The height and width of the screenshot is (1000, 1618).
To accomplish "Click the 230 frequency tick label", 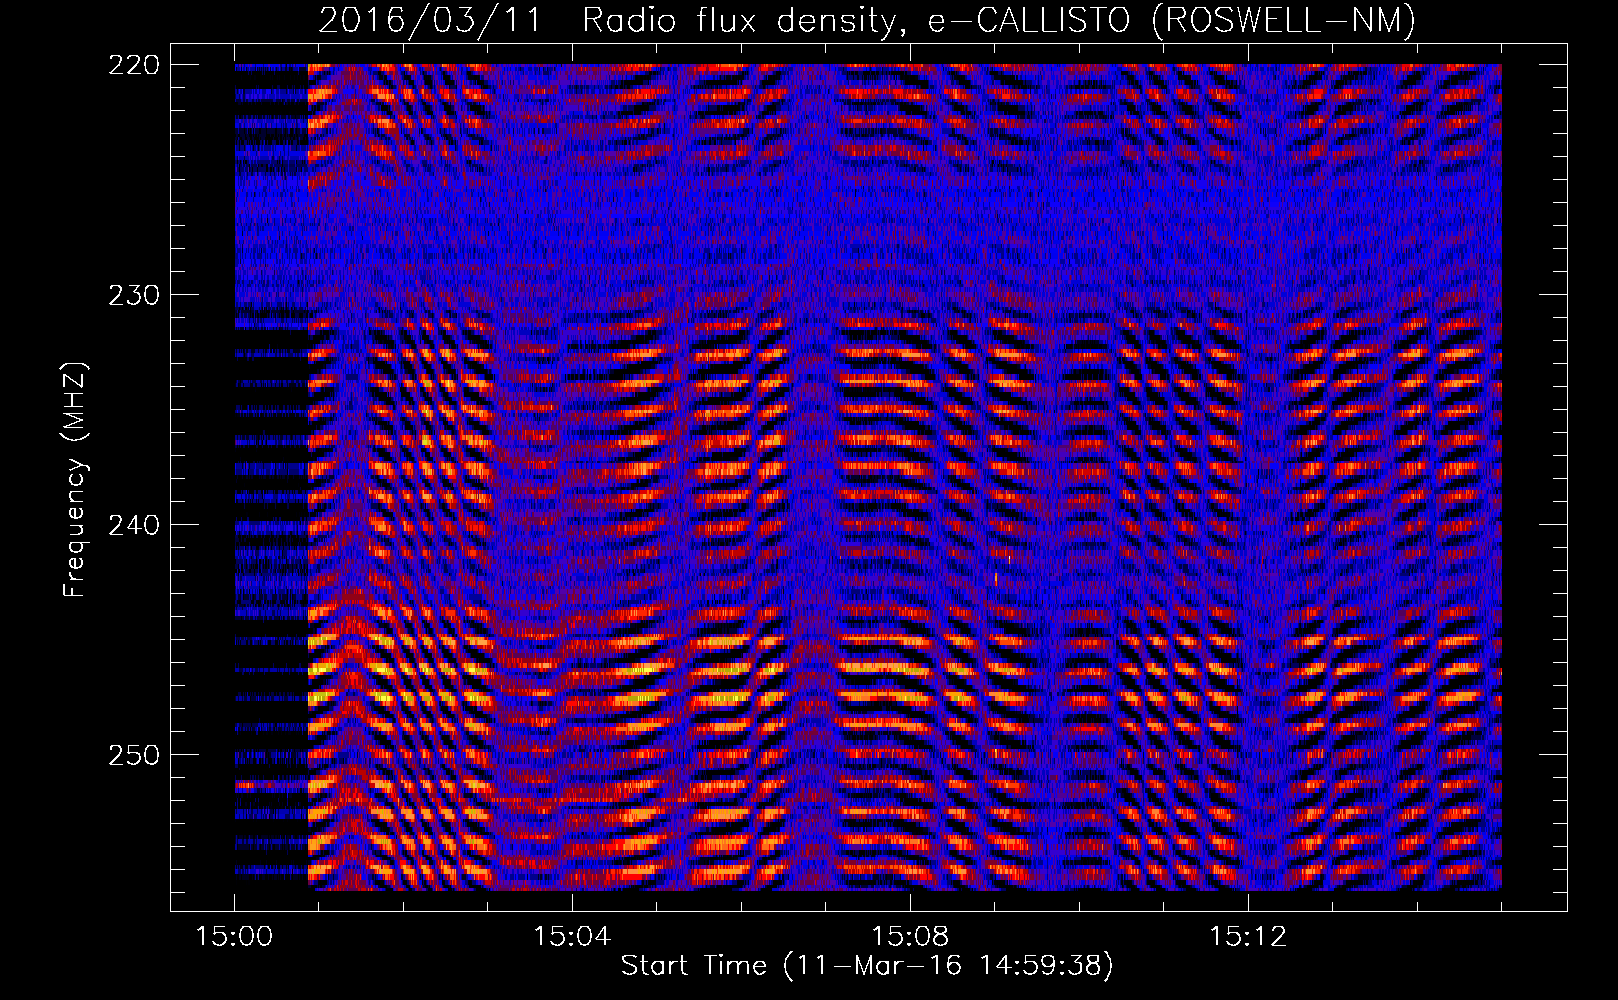I will pos(133,295).
